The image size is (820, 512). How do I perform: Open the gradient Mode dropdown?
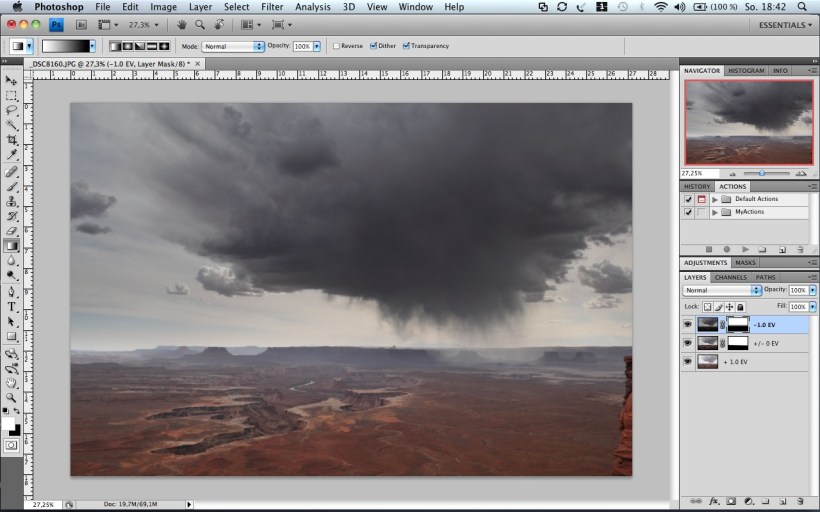pos(233,46)
